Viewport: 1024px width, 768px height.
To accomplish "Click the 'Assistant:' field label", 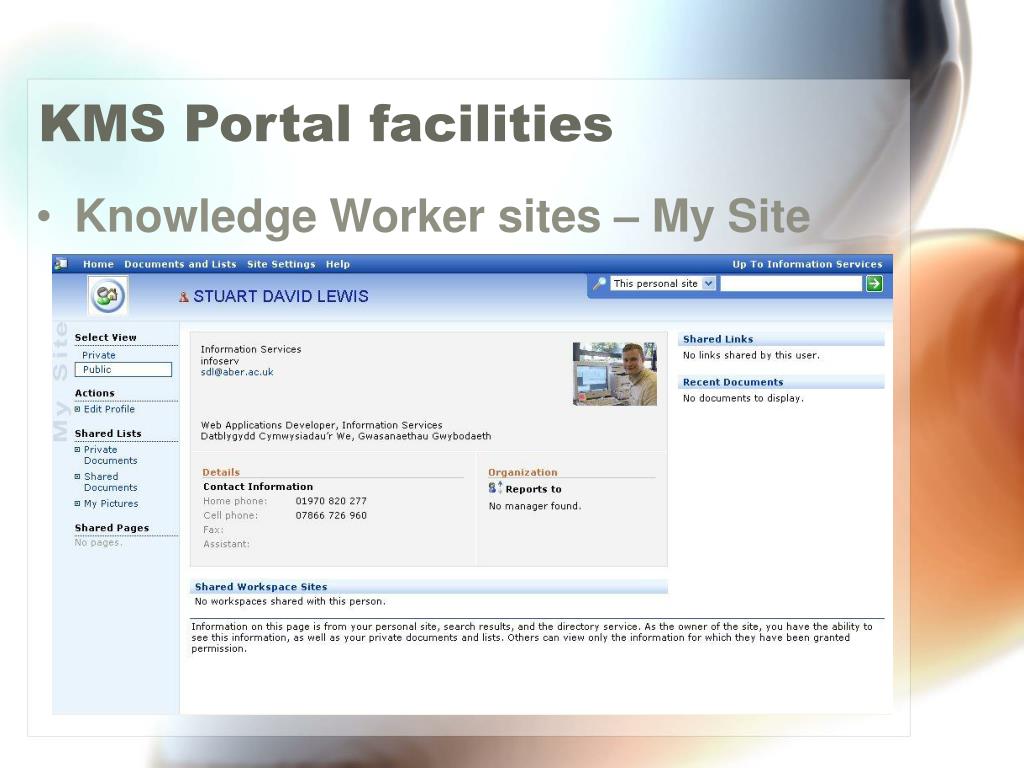I will (227, 544).
